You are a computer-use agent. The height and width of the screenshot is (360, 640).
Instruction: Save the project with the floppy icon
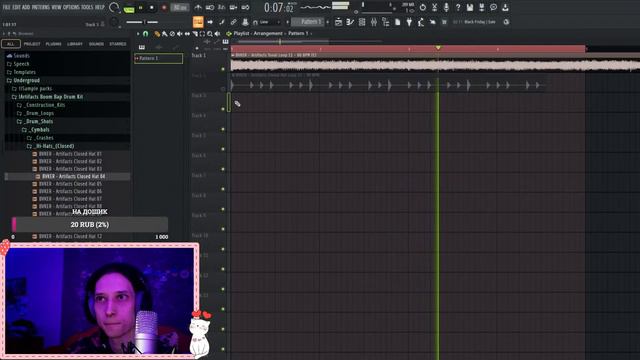pyautogui.click(x=470, y=7)
